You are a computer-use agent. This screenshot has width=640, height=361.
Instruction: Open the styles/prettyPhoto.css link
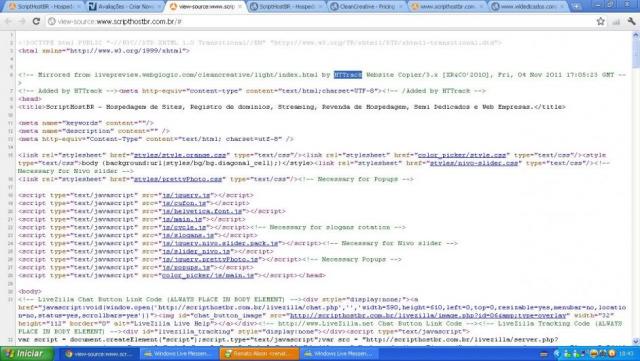pyautogui.click(x=178, y=179)
